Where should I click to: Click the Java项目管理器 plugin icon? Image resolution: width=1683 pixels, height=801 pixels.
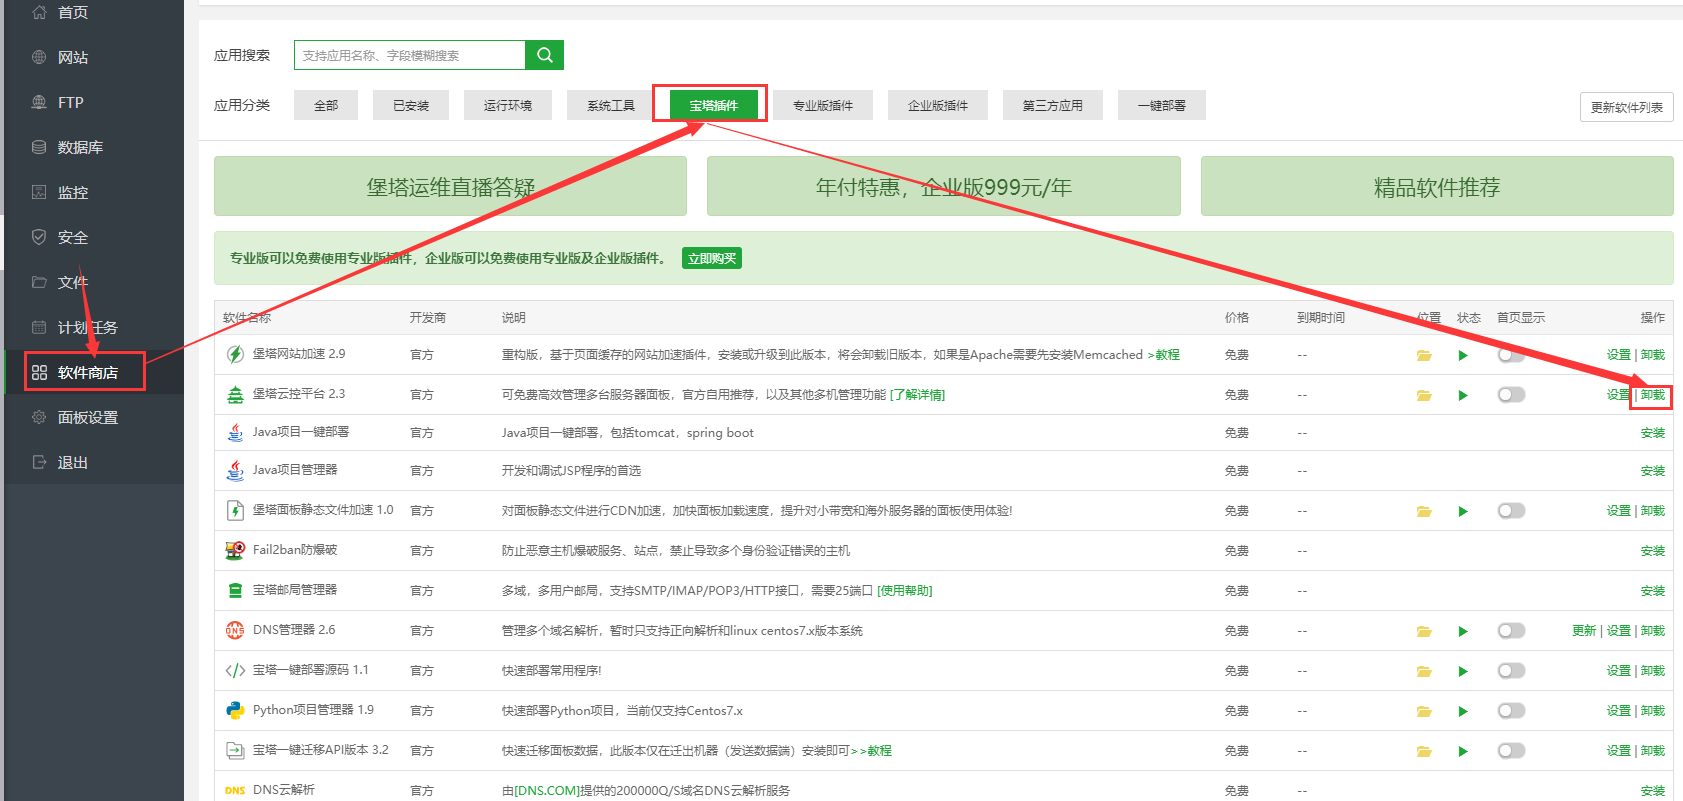(235, 470)
